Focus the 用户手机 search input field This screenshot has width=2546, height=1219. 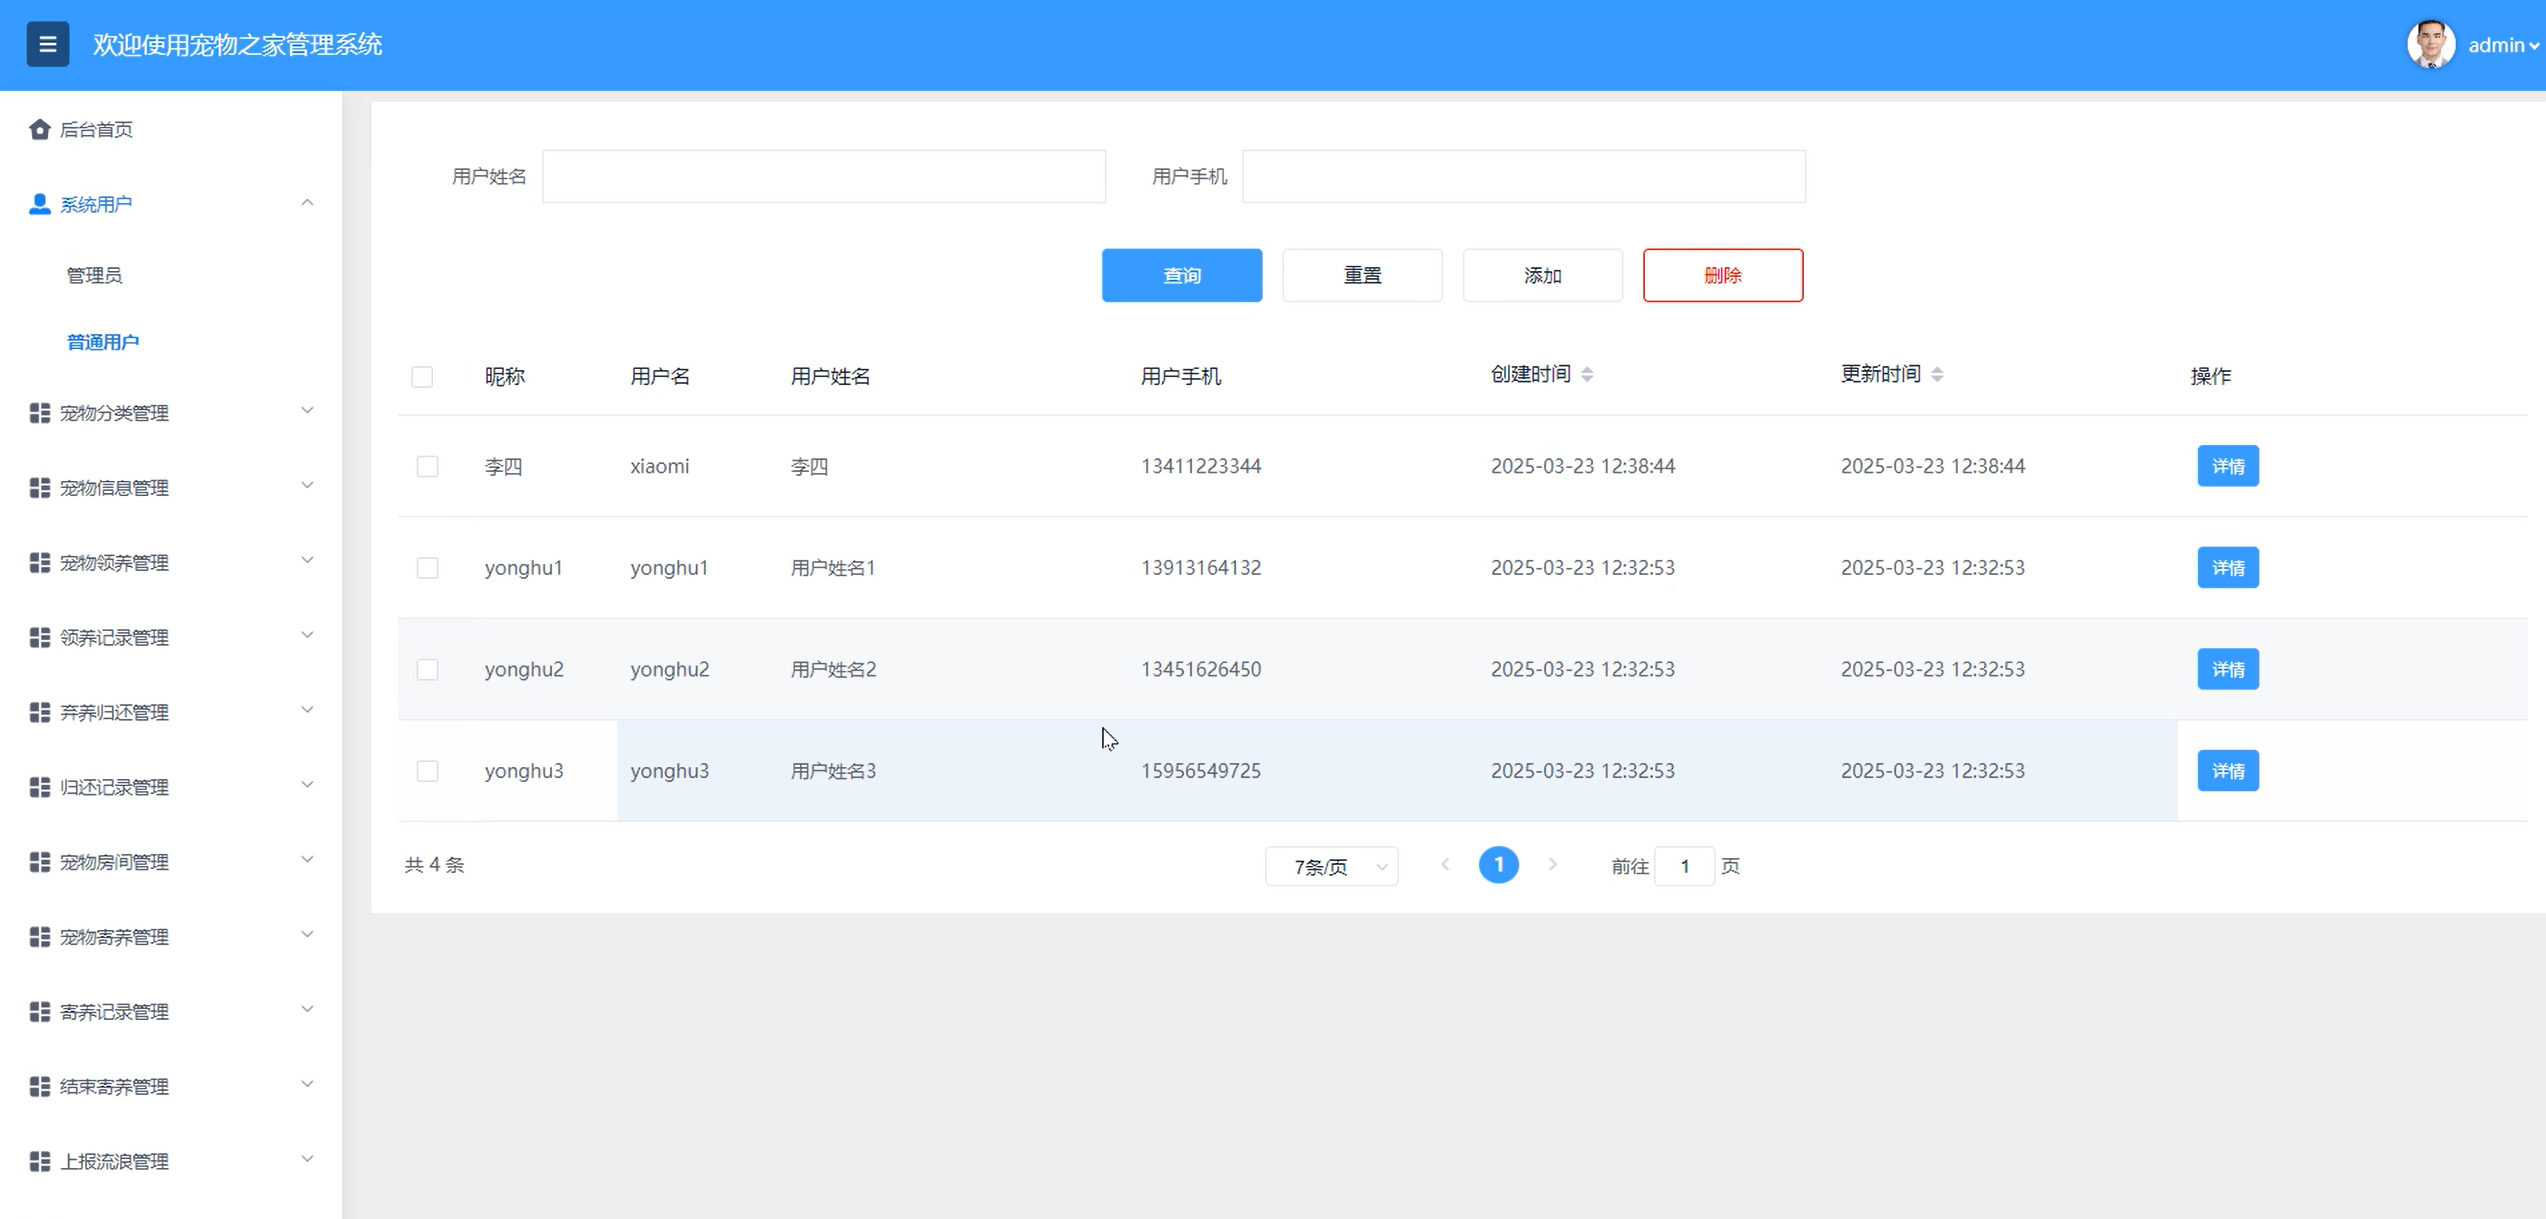point(1523,176)
